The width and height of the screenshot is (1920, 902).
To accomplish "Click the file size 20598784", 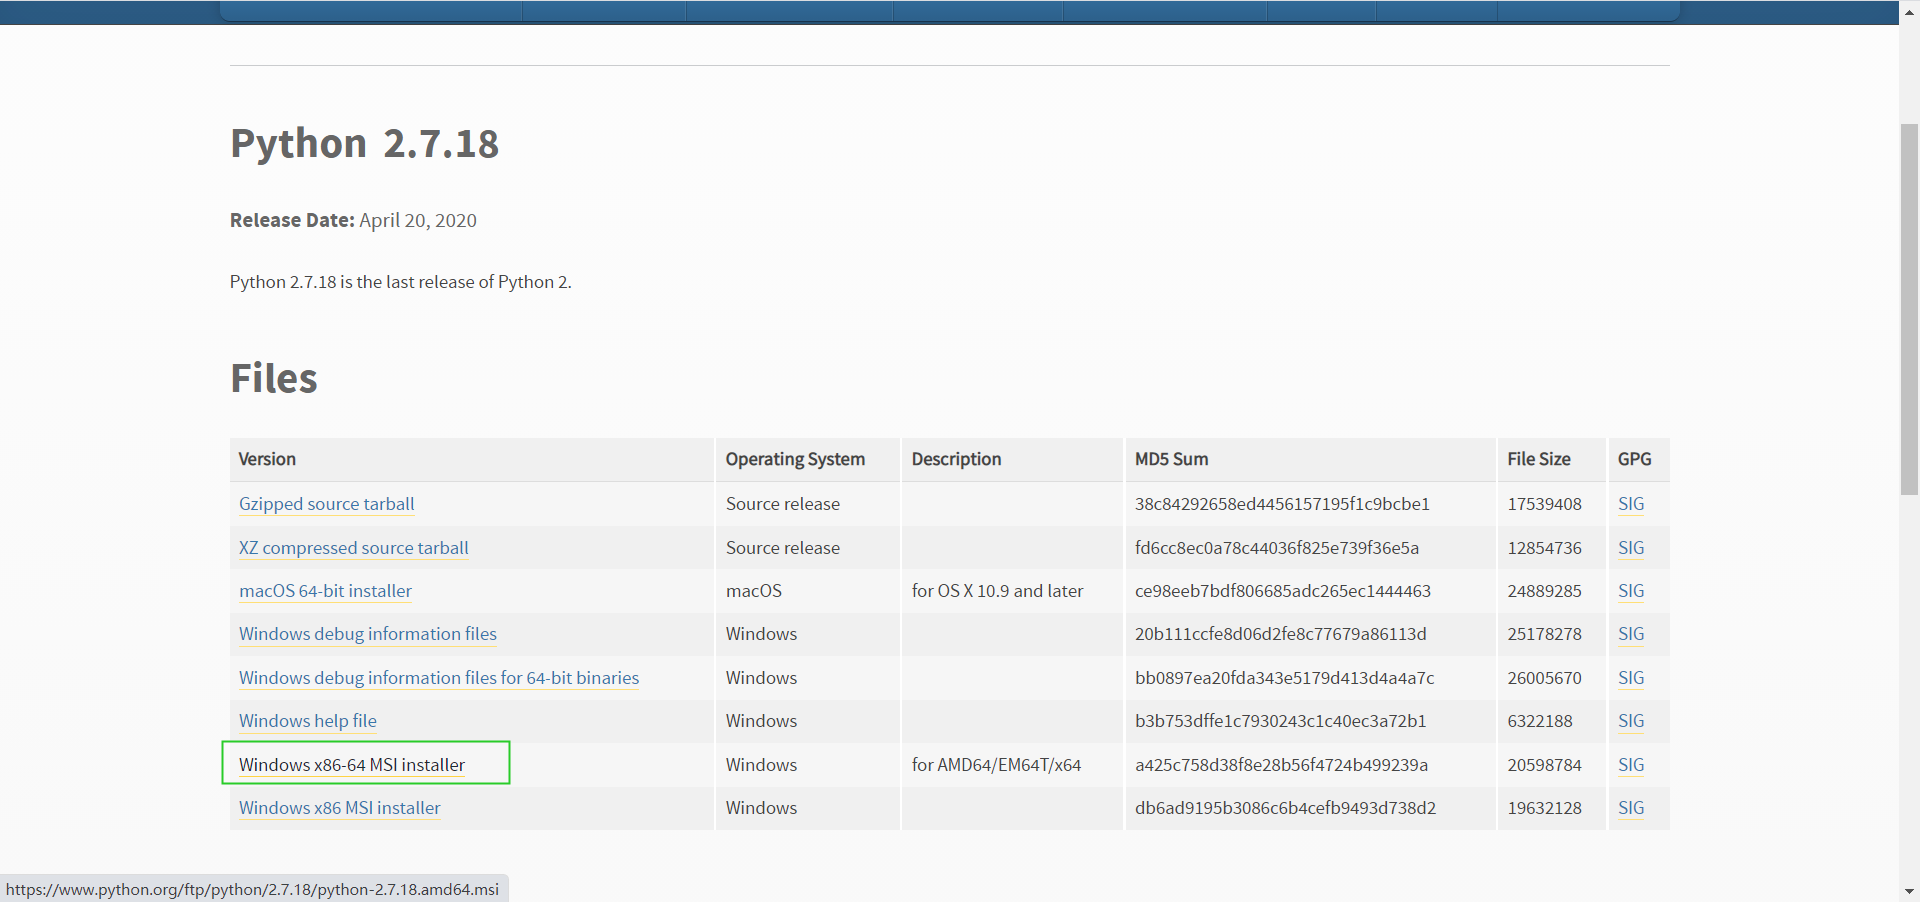I will (x=1545, y=765).
